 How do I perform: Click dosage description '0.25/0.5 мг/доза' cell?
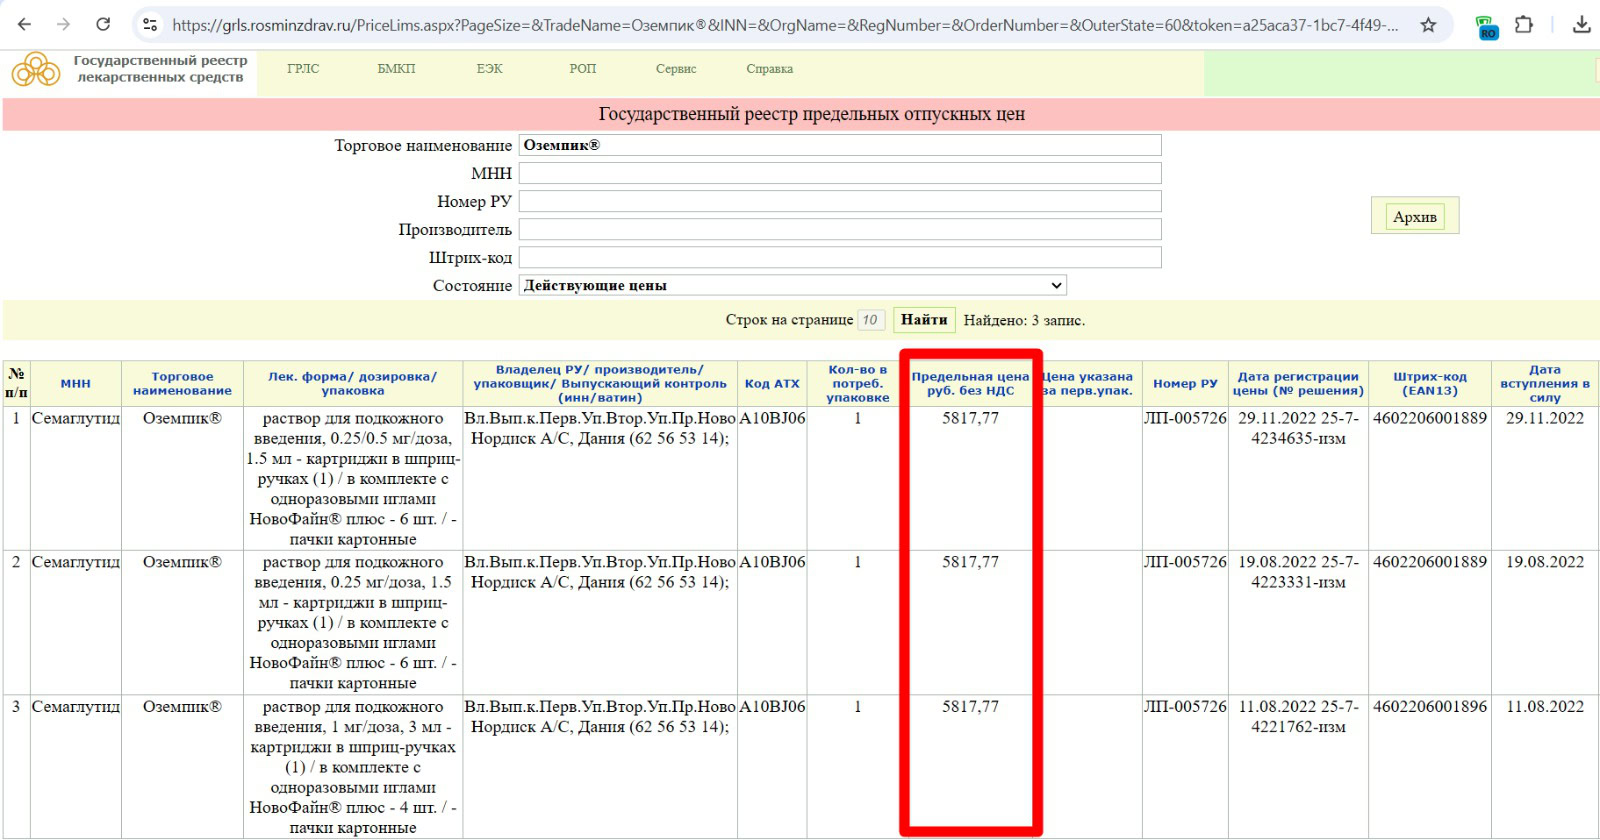pos(352,478)
